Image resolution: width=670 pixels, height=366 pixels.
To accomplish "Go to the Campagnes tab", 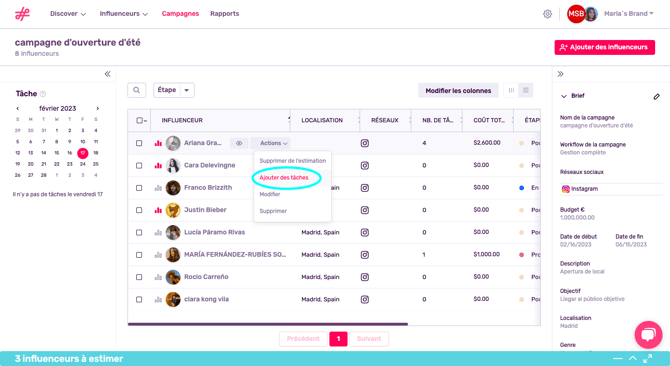I will point(180,14).
